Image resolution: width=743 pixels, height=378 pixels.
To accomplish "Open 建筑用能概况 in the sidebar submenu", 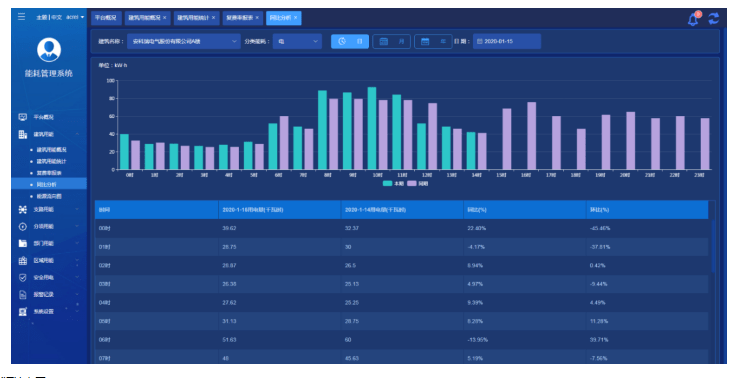I will pyautogui.click(x=52, y=150).
